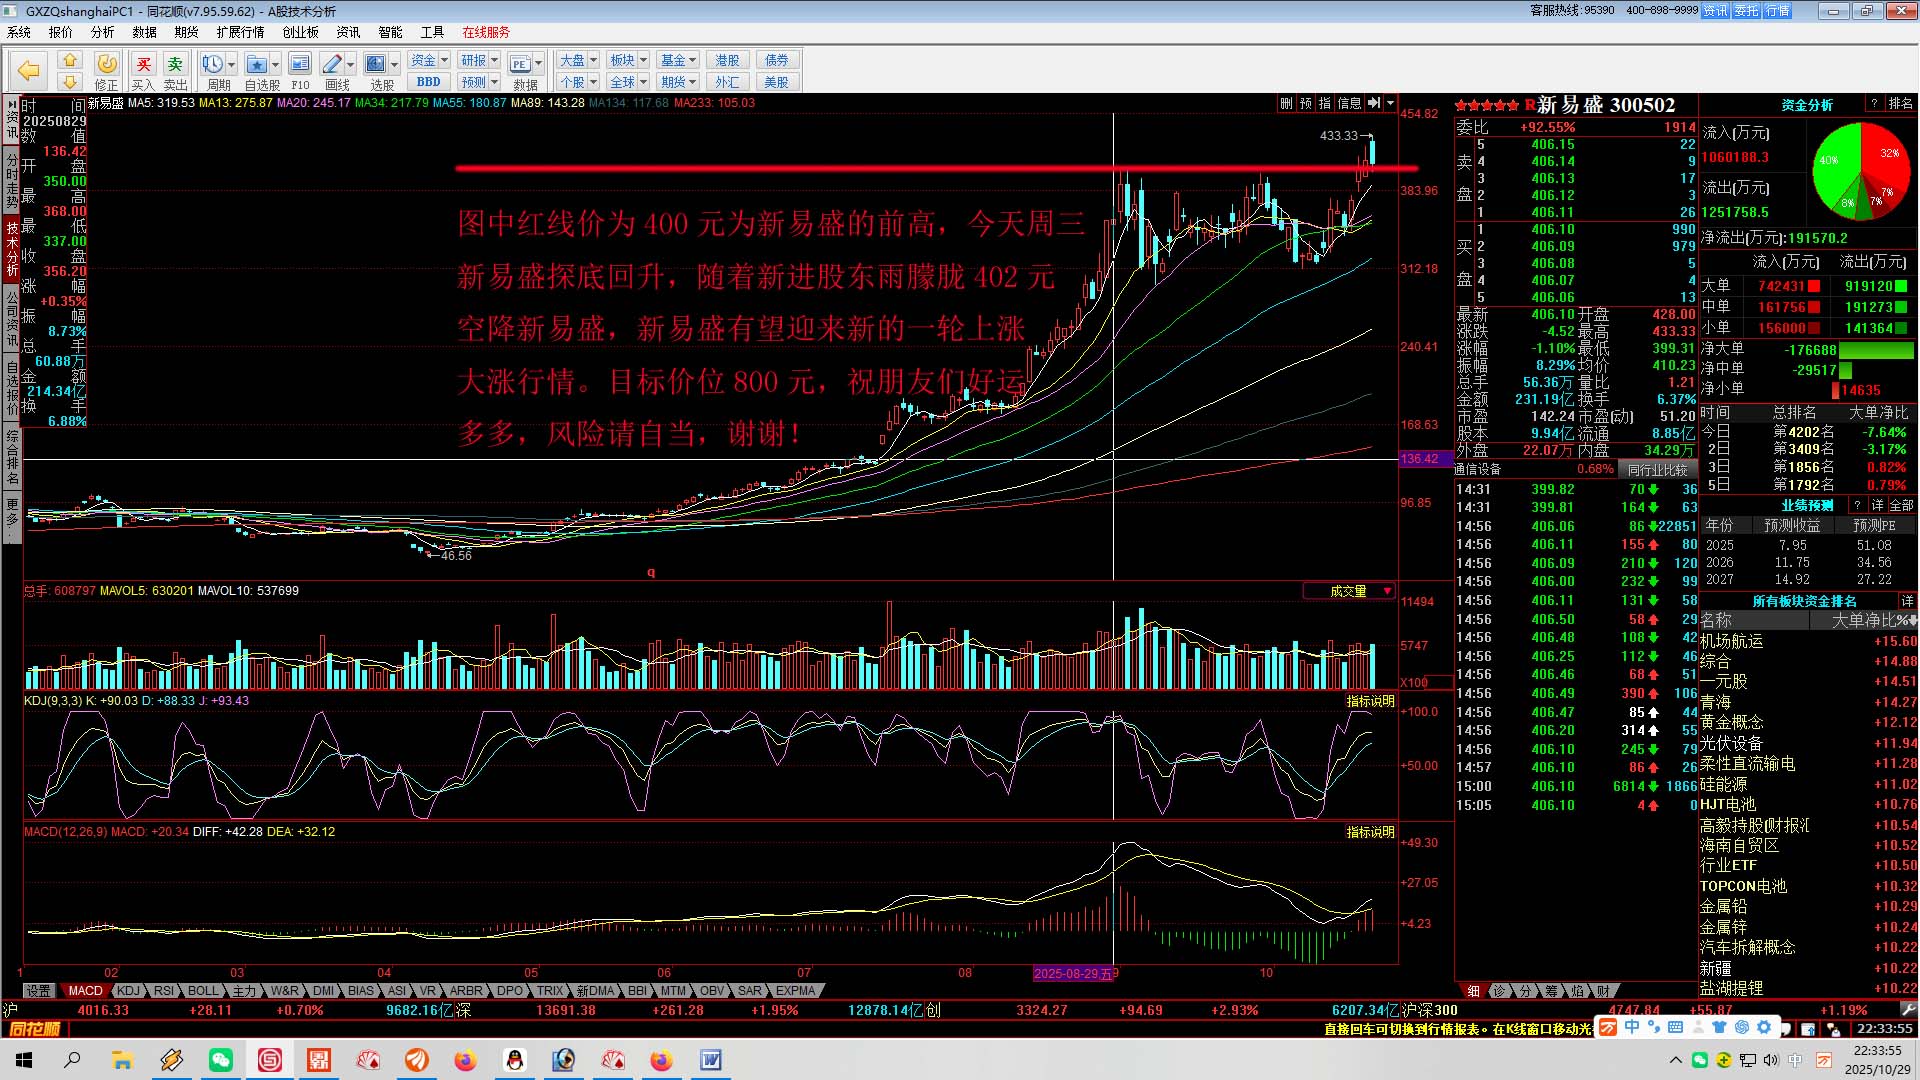Switch indicator to BOLL tab
Screen dimensions: 1920x1080
coord(203,991)
